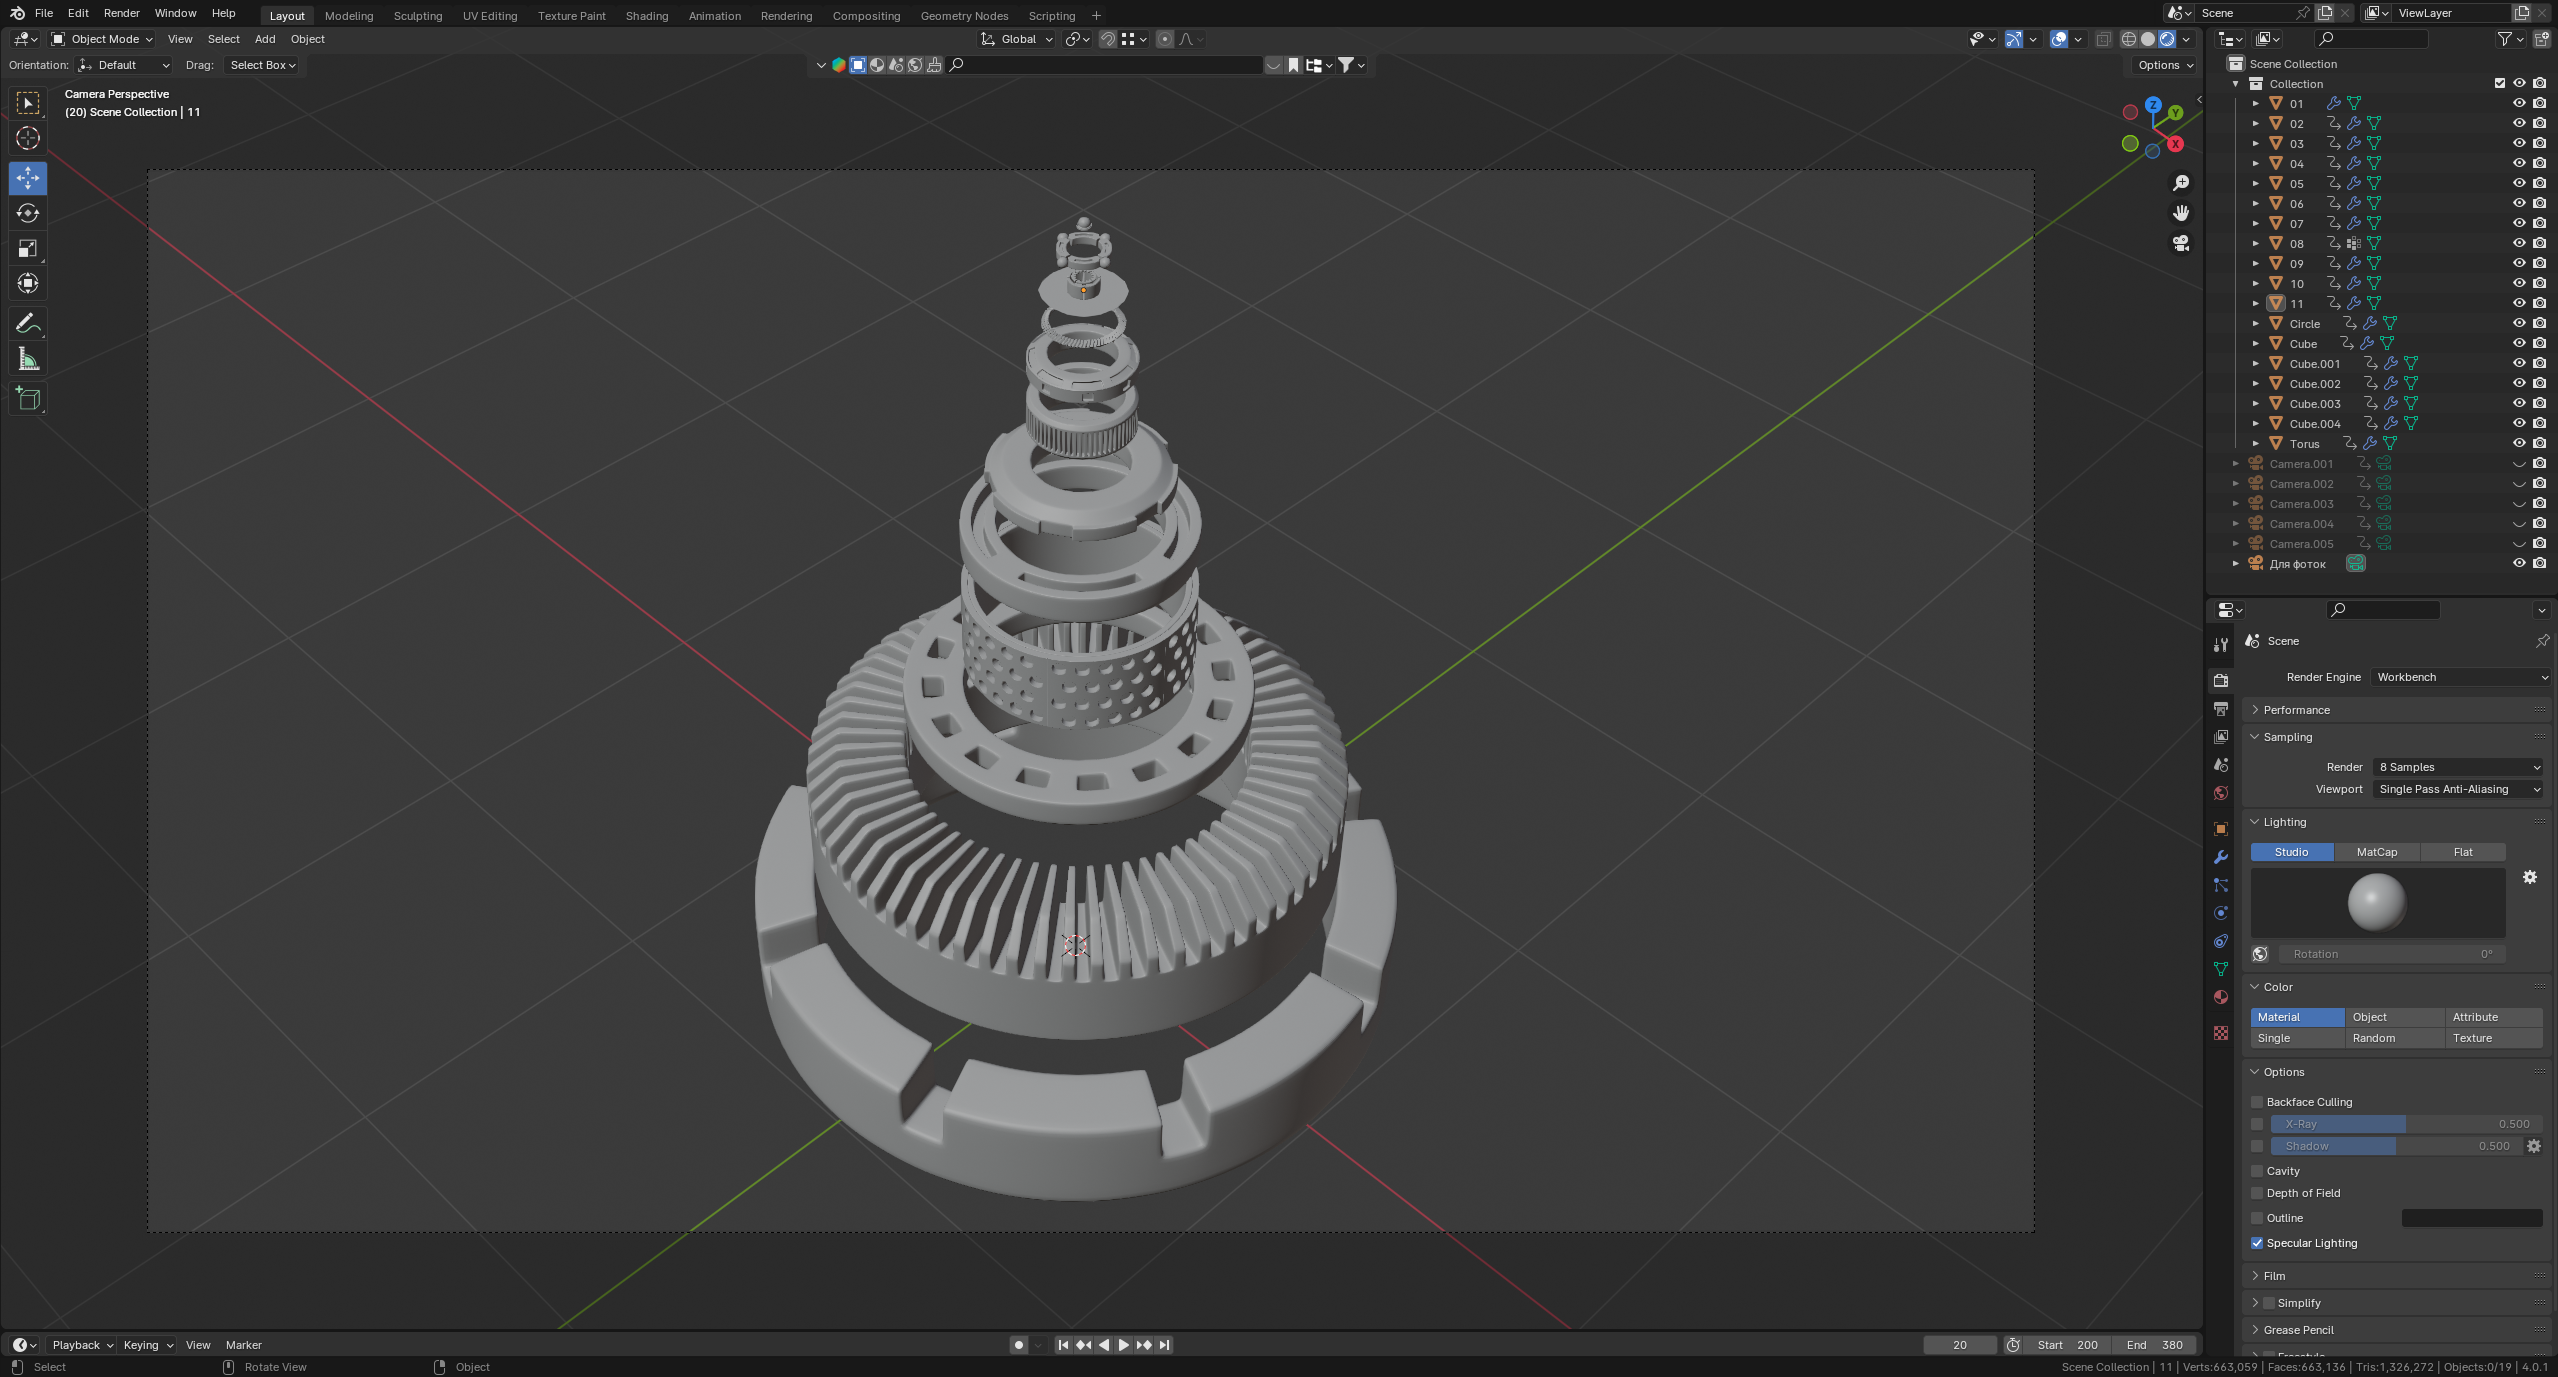Enable the Cavity checkbox
Image resolution: width=2558 pixels, height=1377 pixels.
(2257, 1171)
